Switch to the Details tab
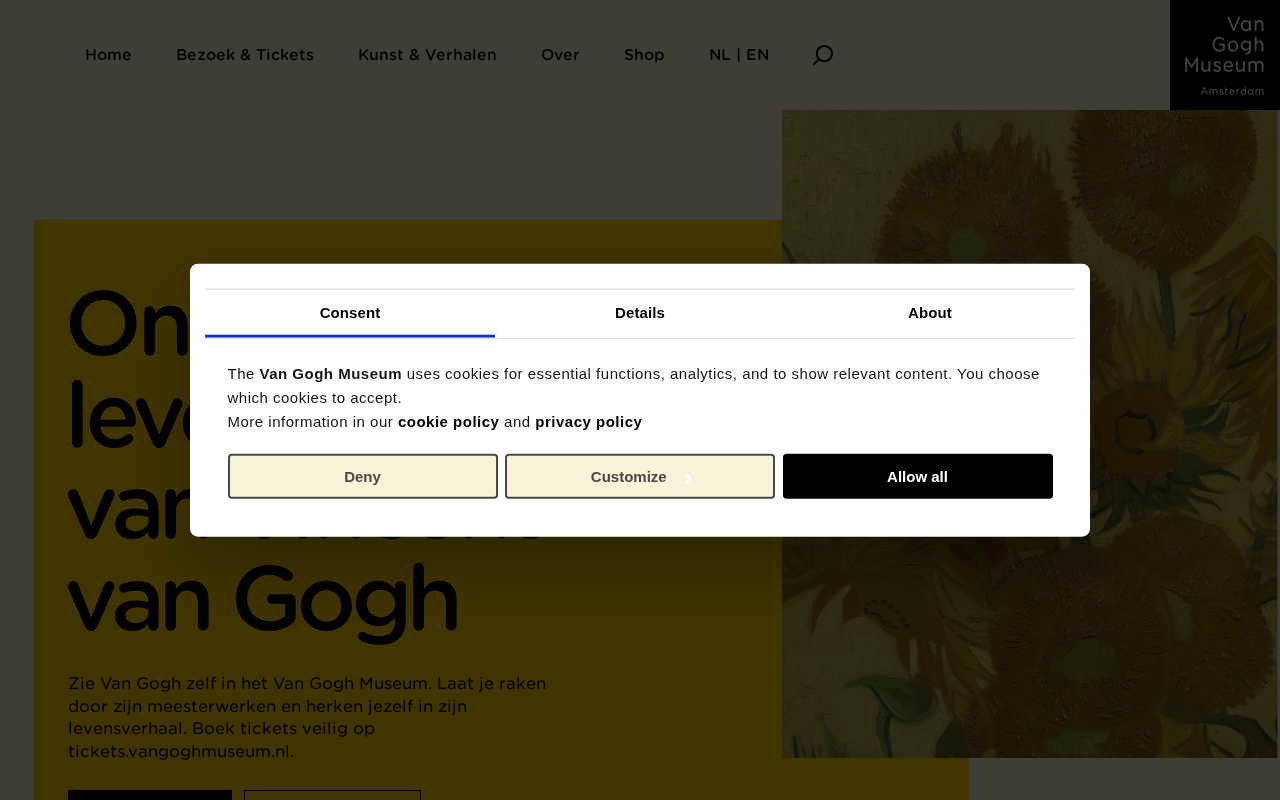Screen dimensions: 1280x800 (640, 313)
